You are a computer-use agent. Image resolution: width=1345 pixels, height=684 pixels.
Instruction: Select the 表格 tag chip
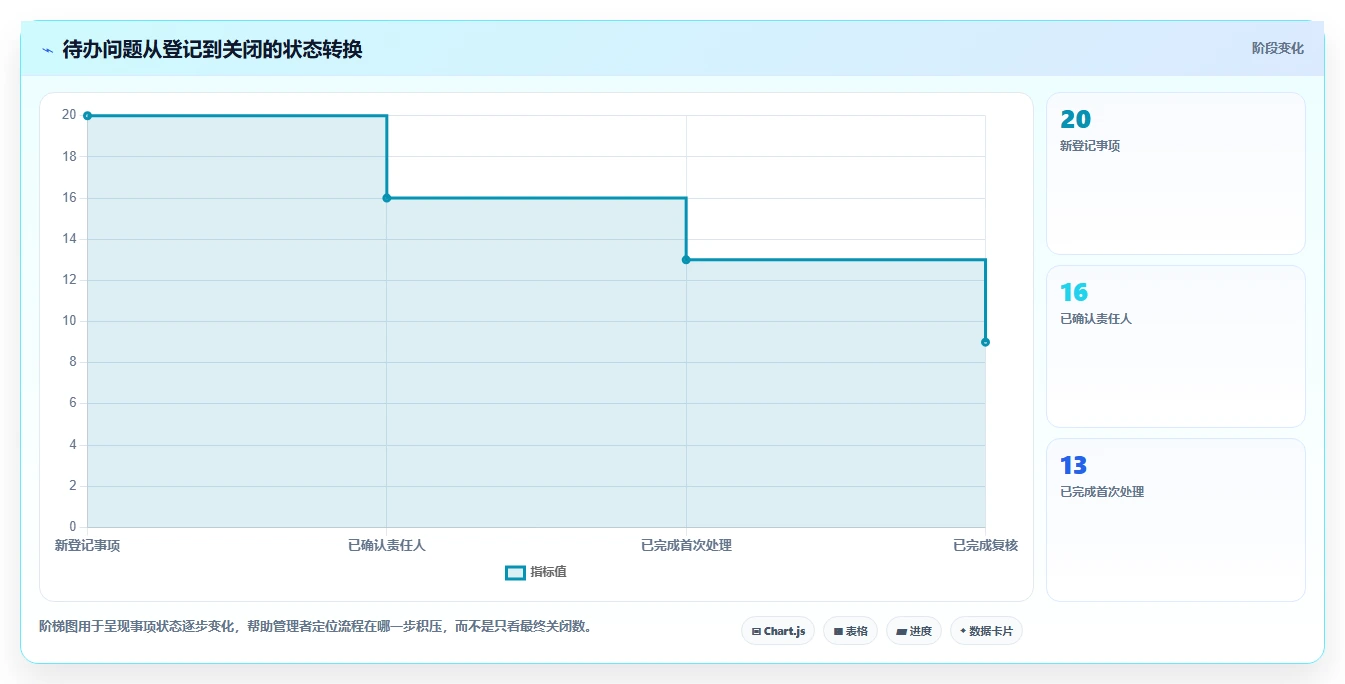(x=850, y=631)
